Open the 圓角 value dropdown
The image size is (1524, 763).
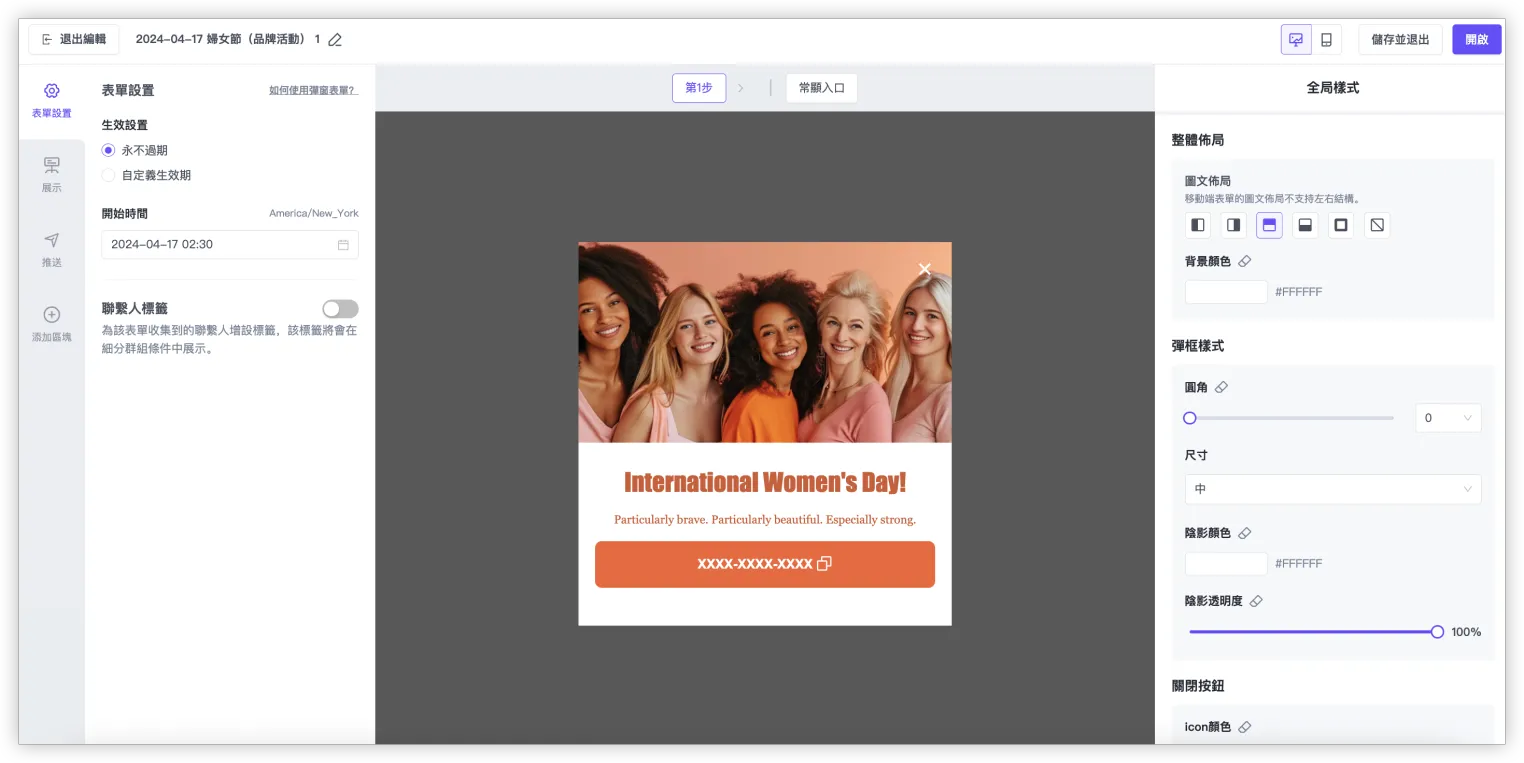[1447, 418]
